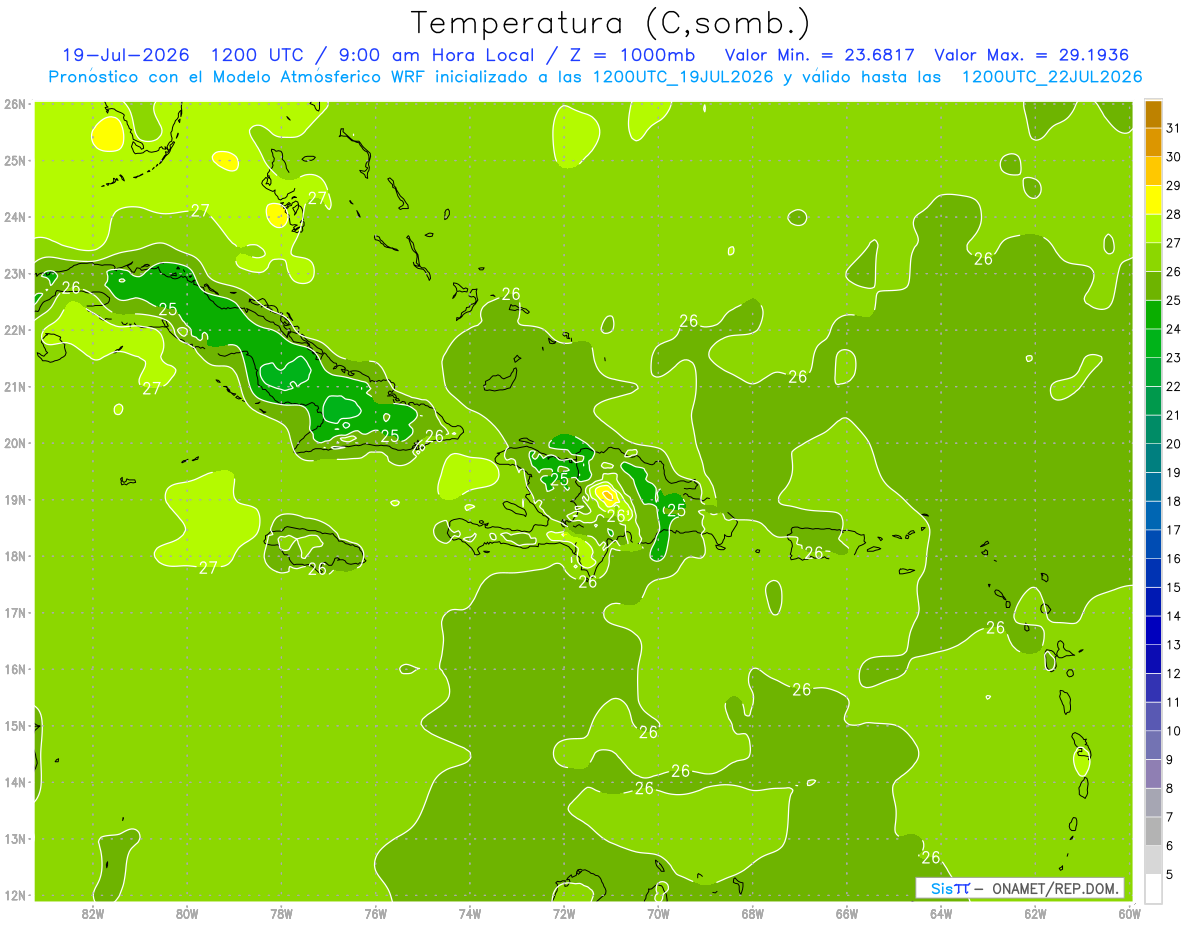This screenshot has height=927, width=1200.
Task: Click the 17N latitude axis label
Action: click(14, 612)
